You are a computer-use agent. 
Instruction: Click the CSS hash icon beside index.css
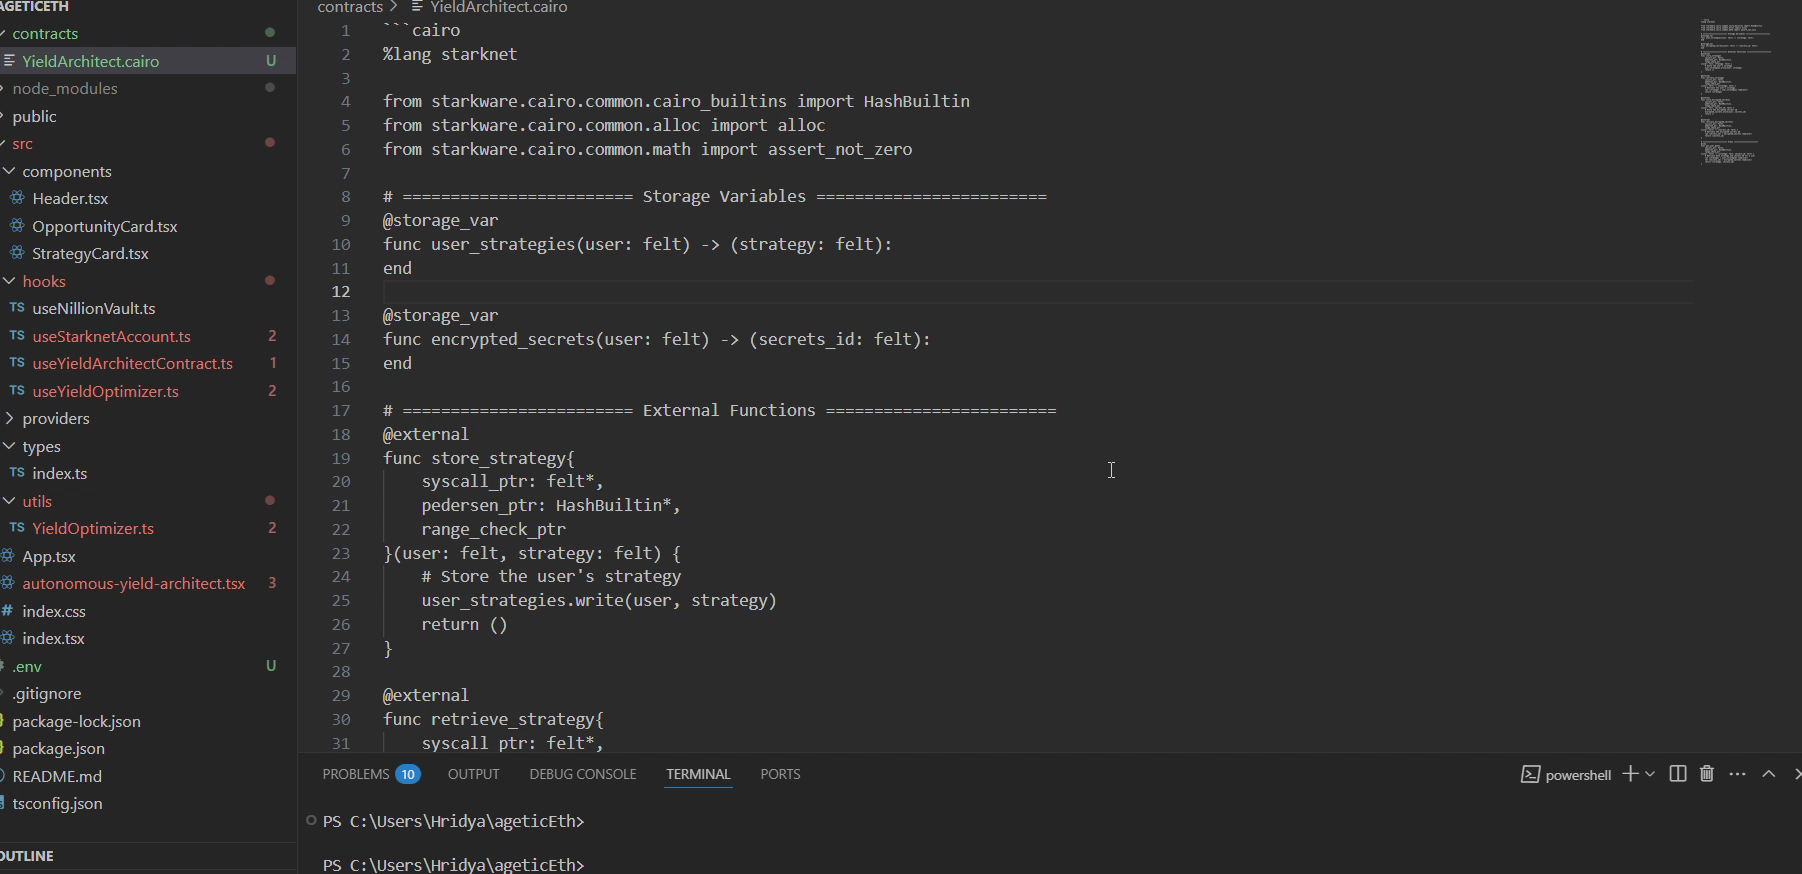pos(7,610)
